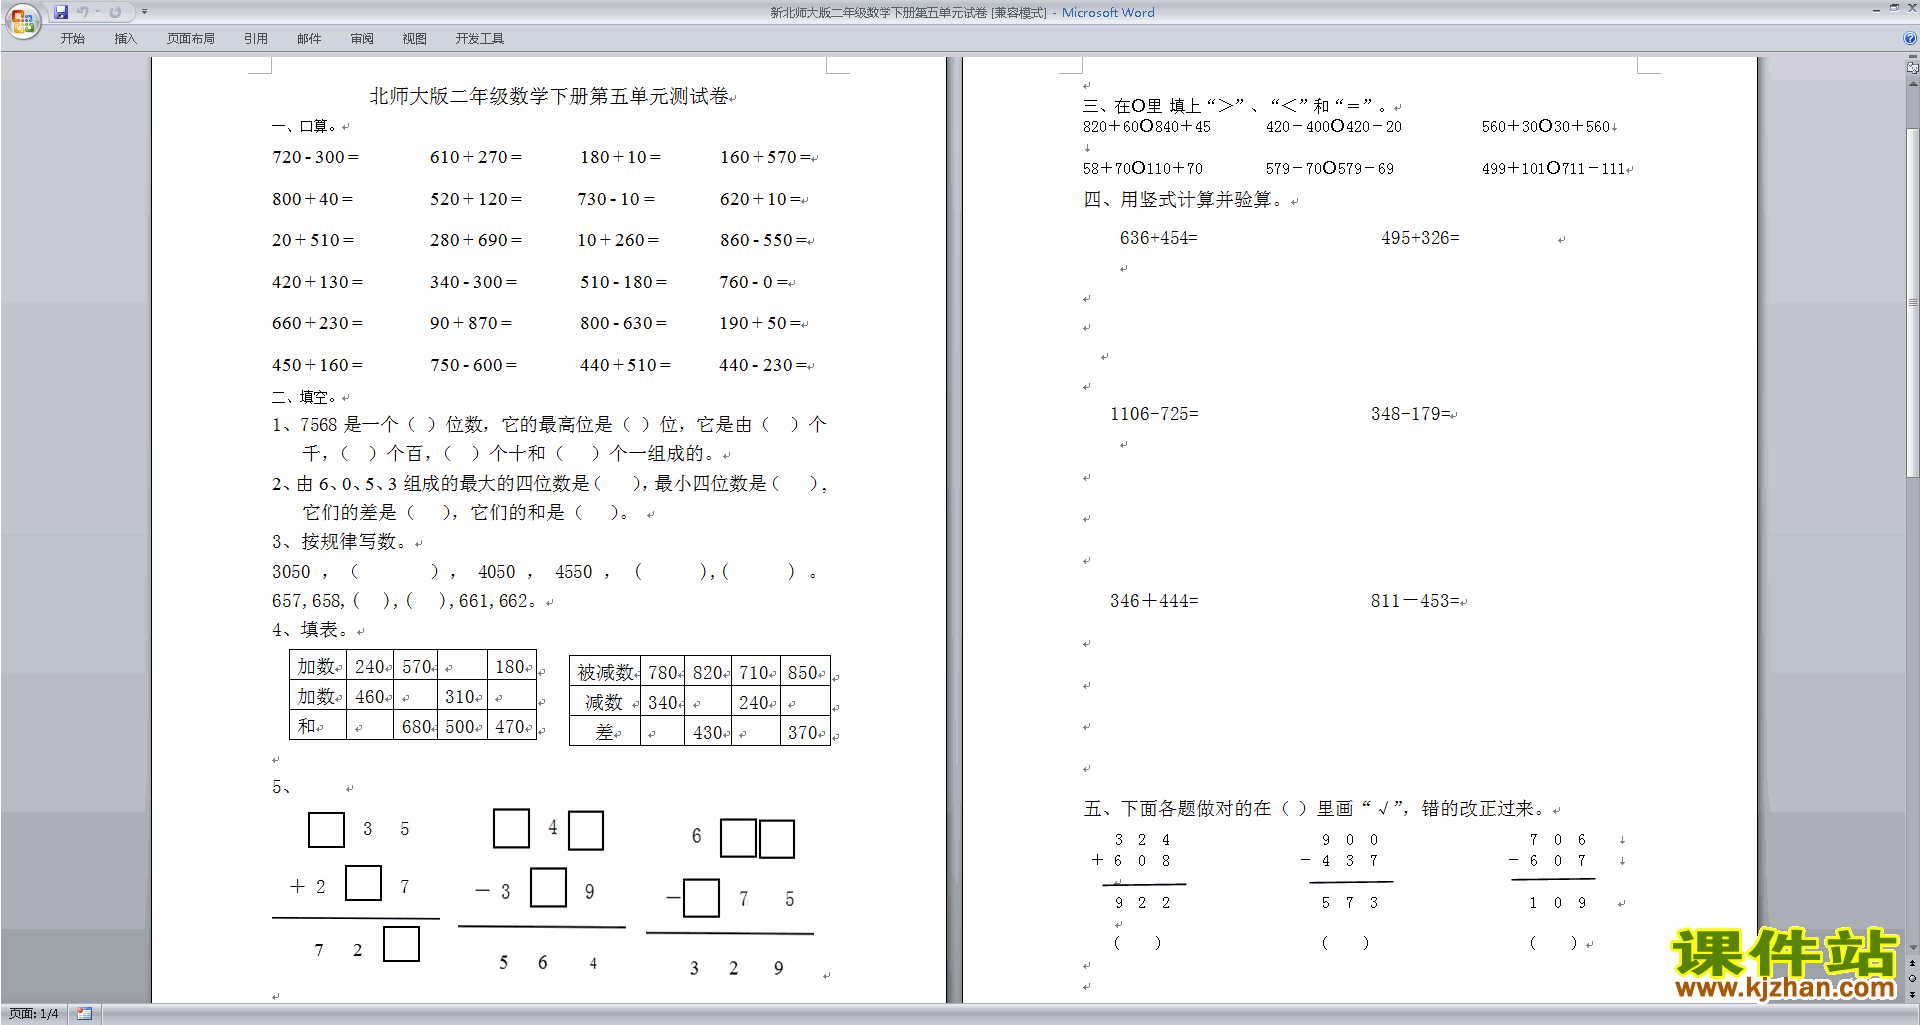The height and width of the screenshot is (1025, 1920).
Task: Click the restore window button
Action: 1893,9
